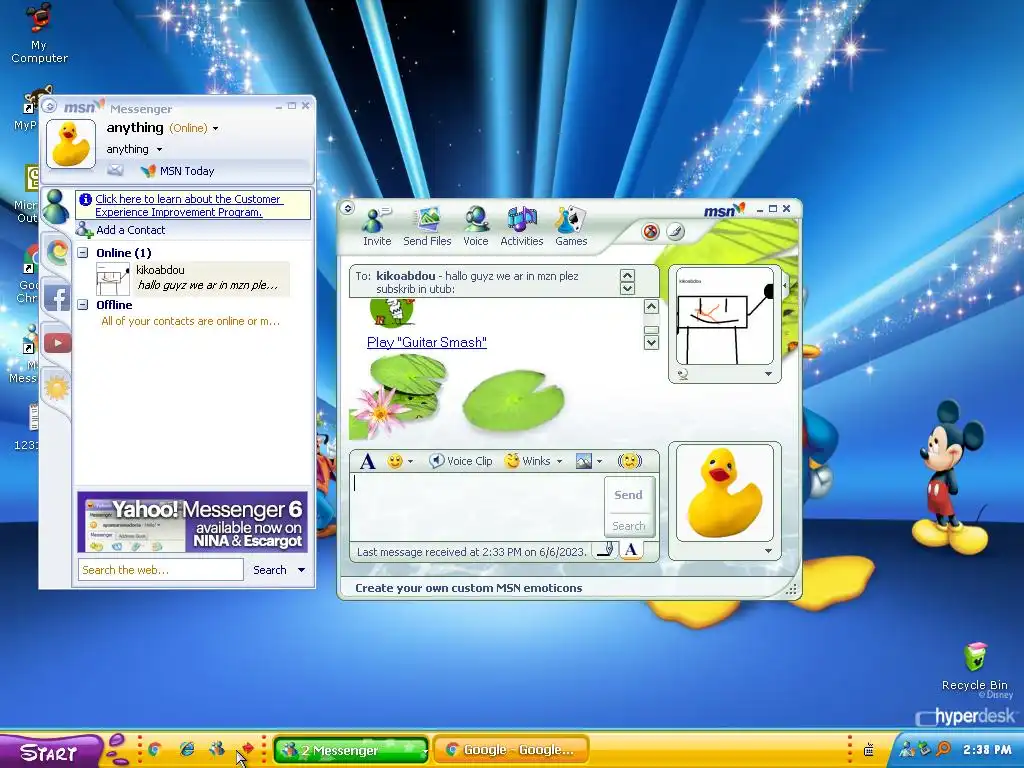Open the status dropdown next to (Online)
This screenshot has height=768, width=1024.
coord(216,129)
